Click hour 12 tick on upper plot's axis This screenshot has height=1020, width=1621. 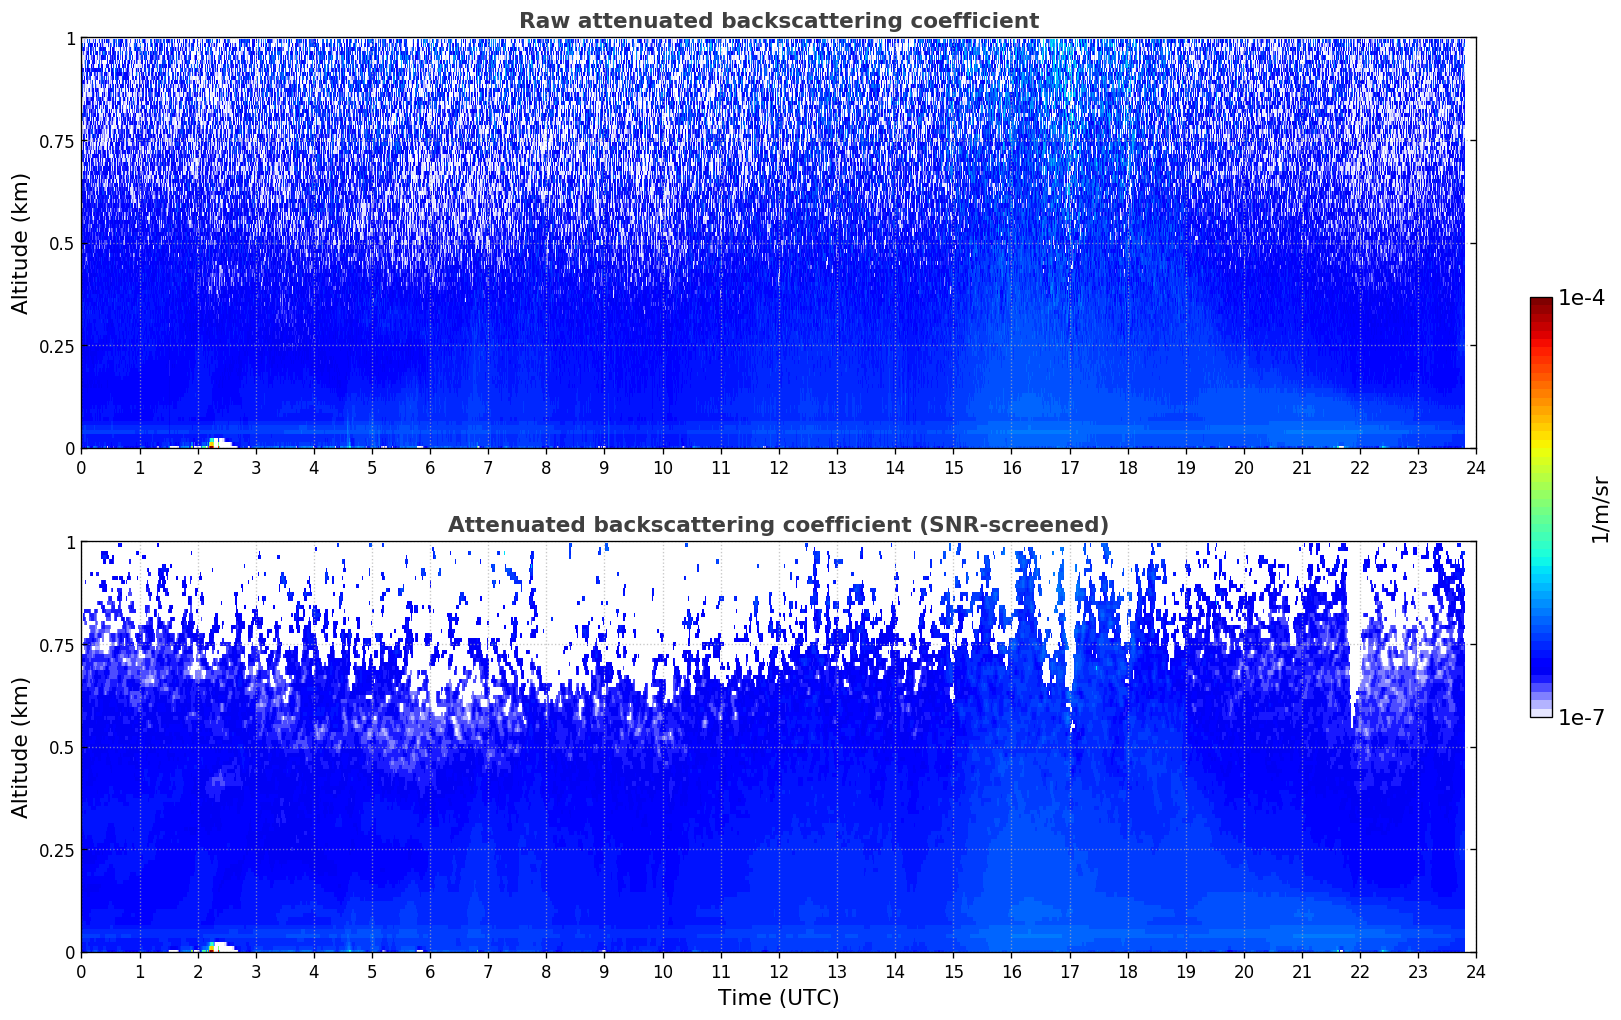(x=779, y=467)
